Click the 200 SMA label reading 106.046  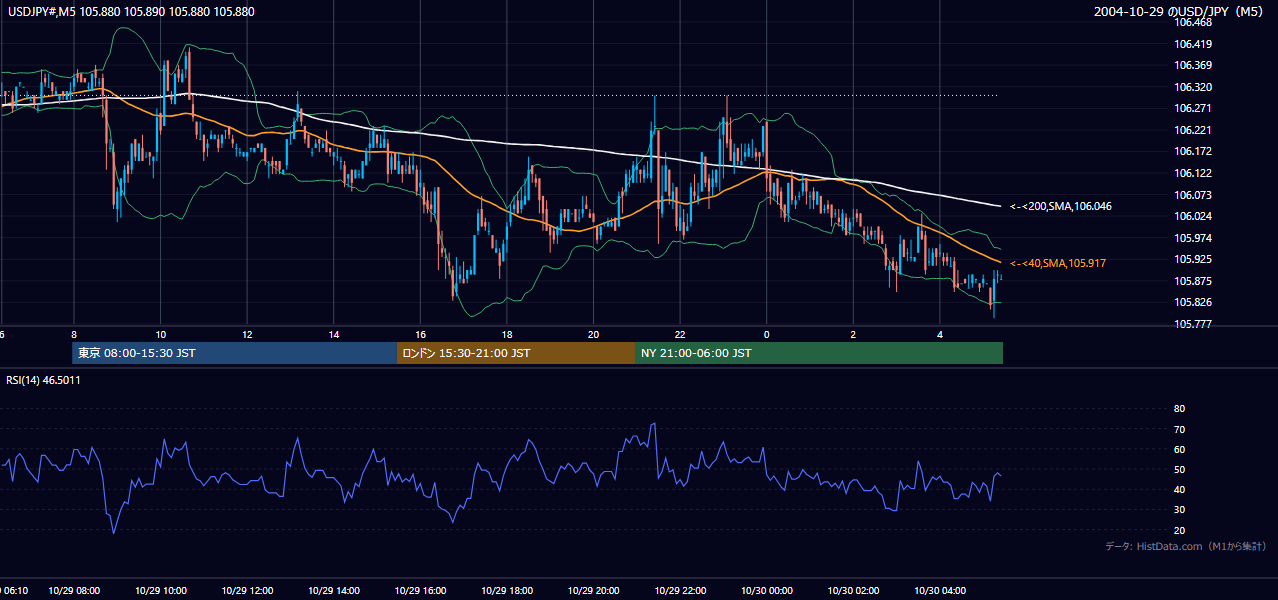click(x=1060, y=206)
